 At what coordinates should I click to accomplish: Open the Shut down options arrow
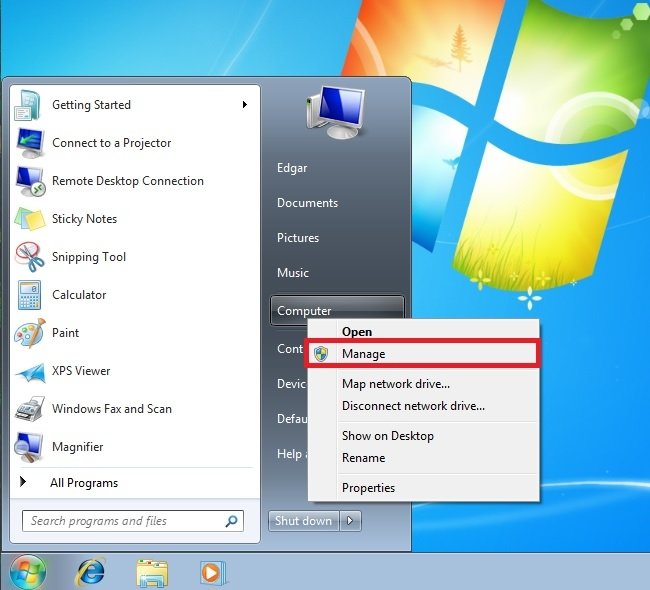point(350,520)
